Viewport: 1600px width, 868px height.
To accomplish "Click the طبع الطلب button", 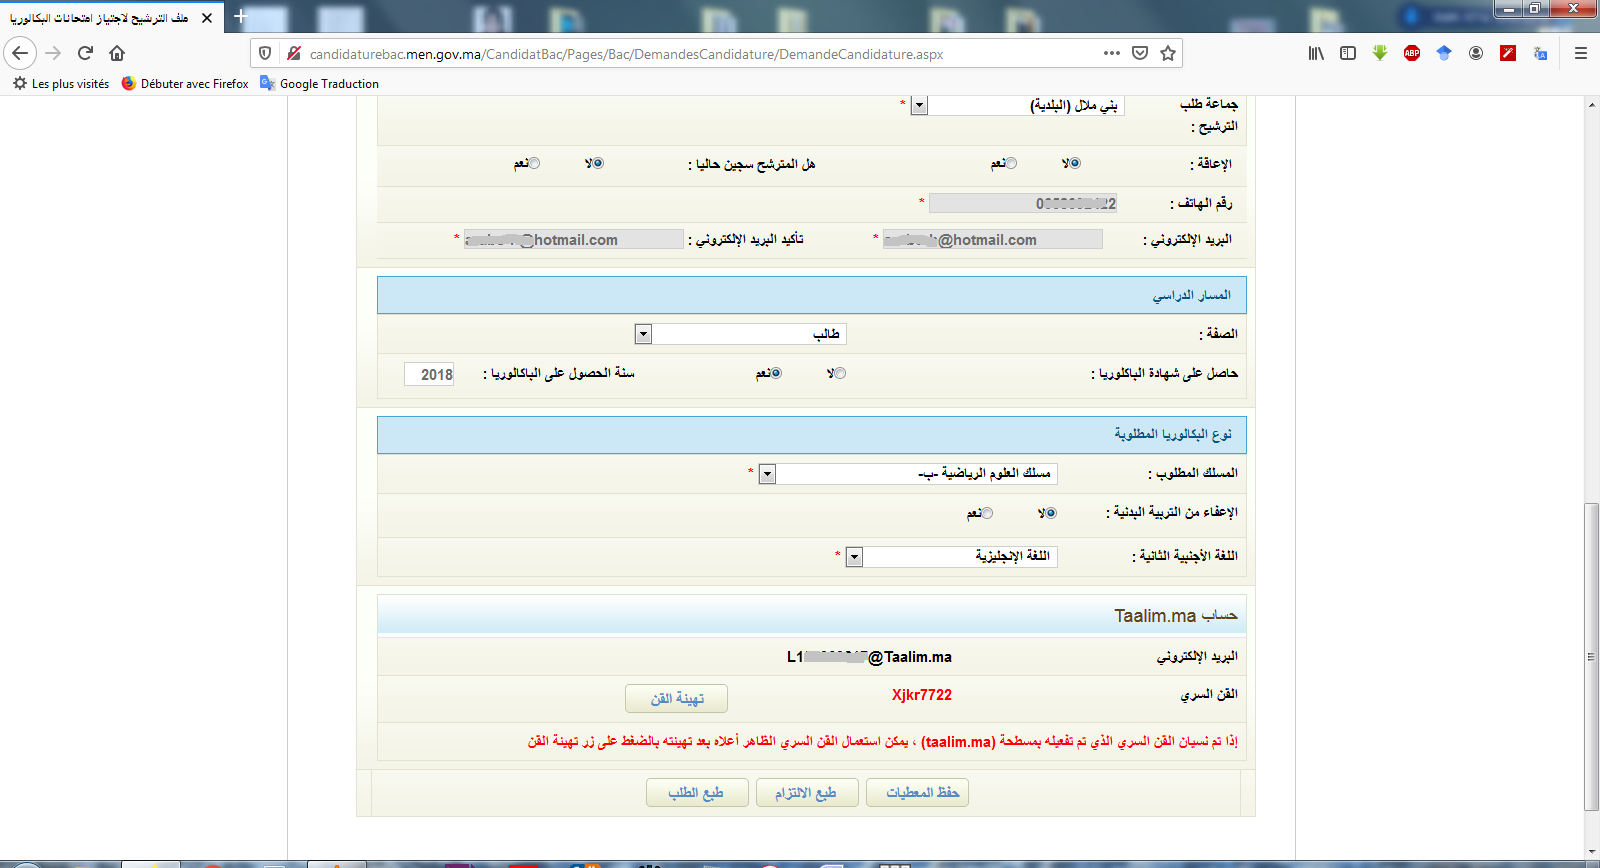I will pyautogui.click(x=697, y=793).
